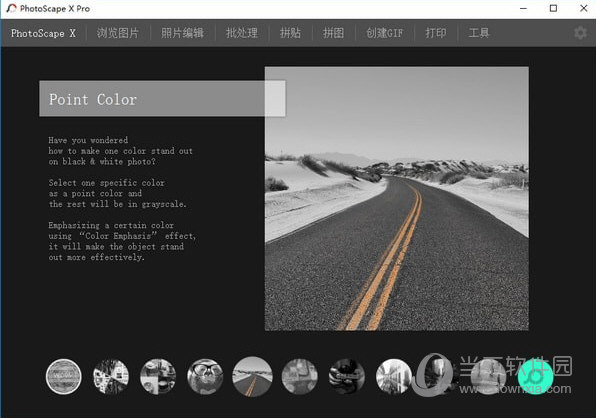The image size is (596, 418).
Task: Open the 工具 tab
Action: tap(479, 33)
